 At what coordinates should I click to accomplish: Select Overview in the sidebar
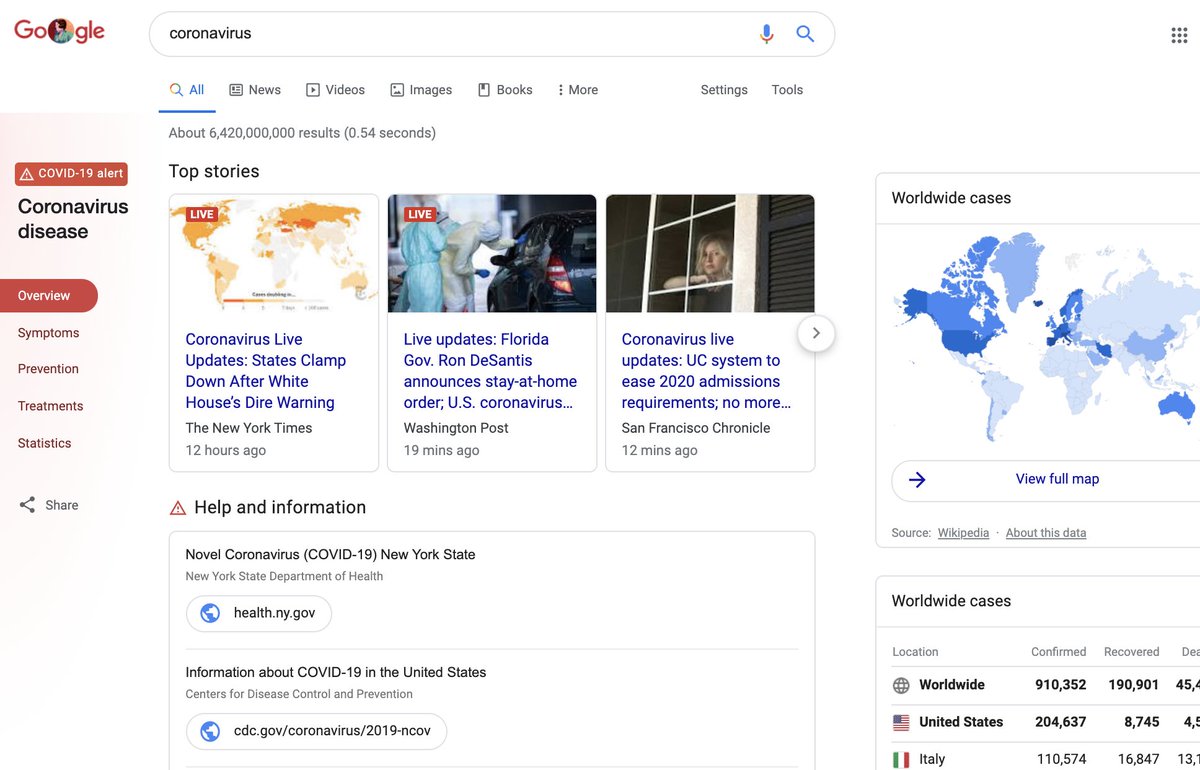[x=49, y=296]
